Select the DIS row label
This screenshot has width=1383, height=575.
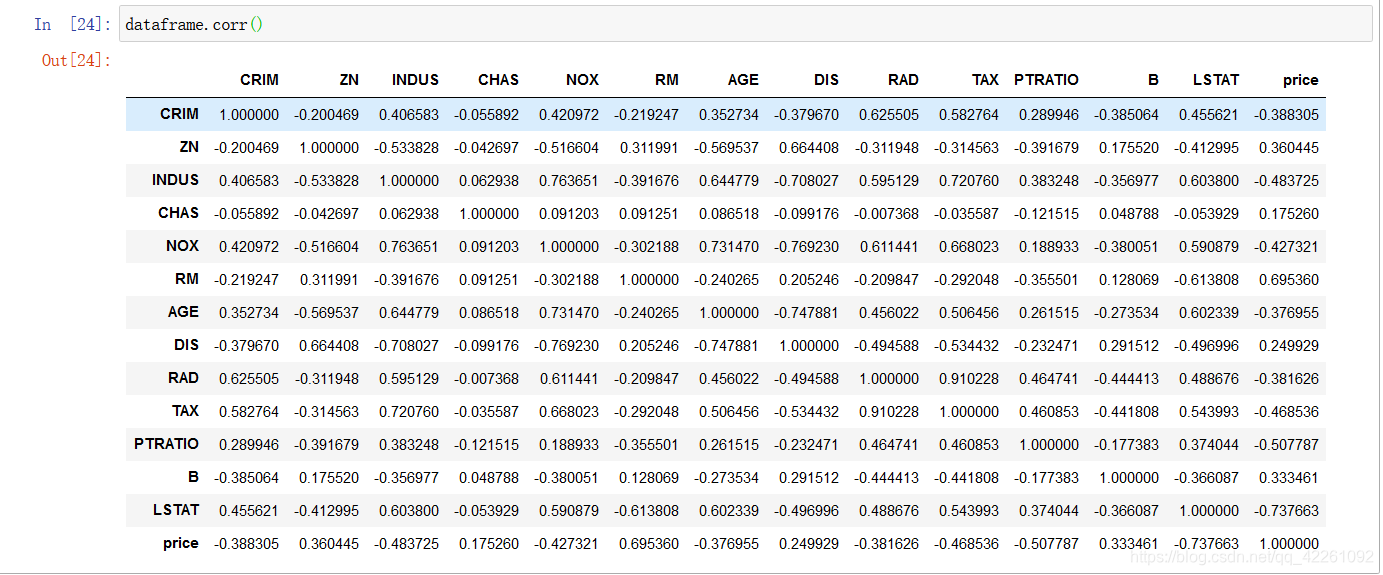pos(186,345)
